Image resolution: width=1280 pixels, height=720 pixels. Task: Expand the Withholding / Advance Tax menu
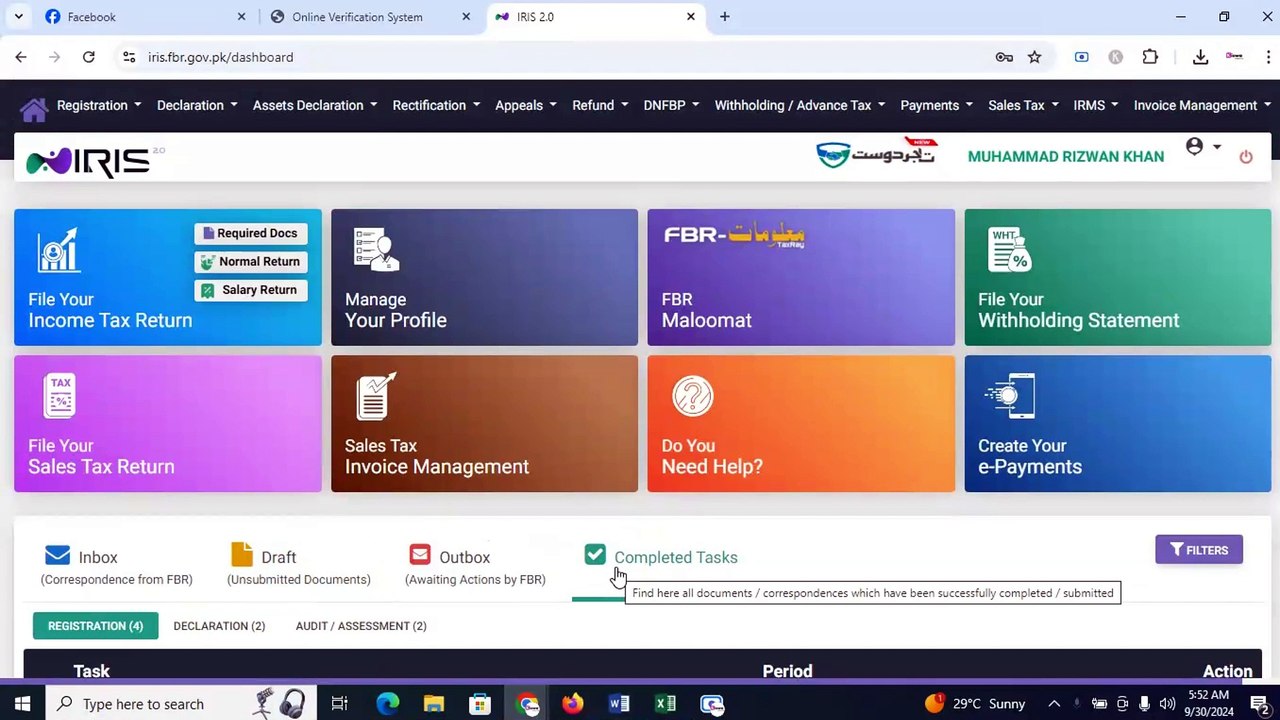[x=800, y=105]
